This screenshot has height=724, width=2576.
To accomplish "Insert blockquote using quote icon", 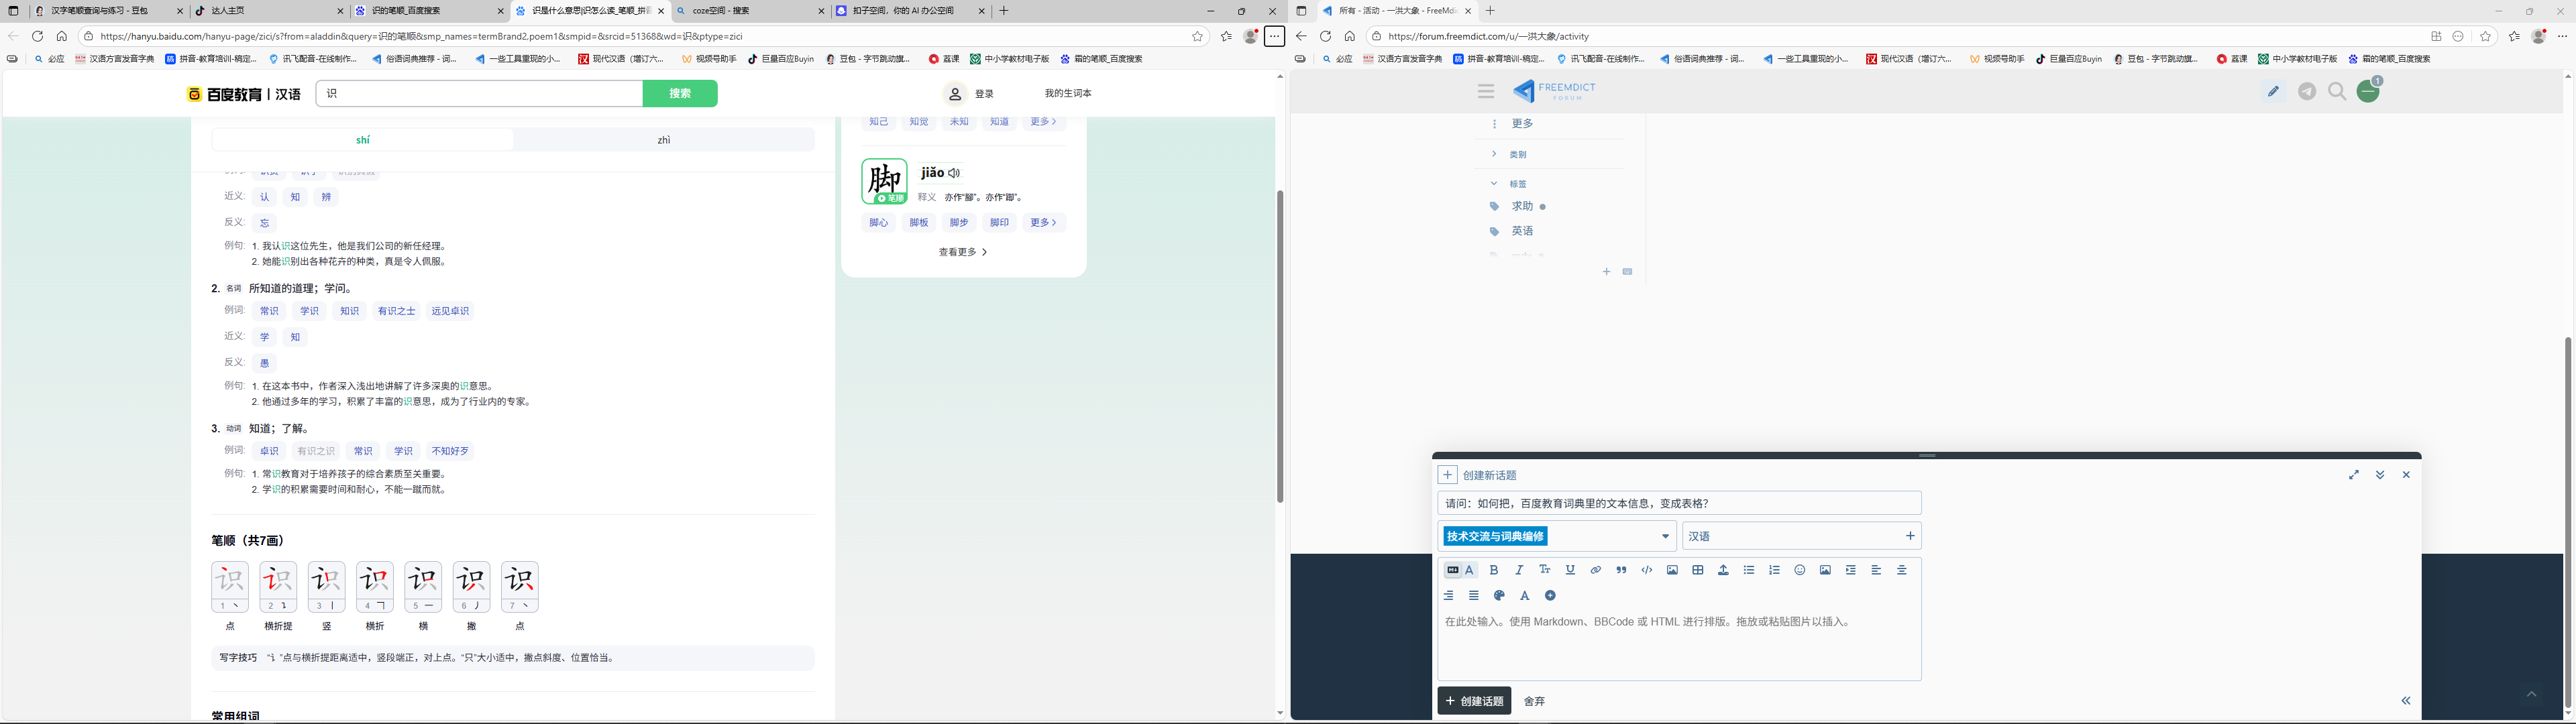I will (1621, 570).
